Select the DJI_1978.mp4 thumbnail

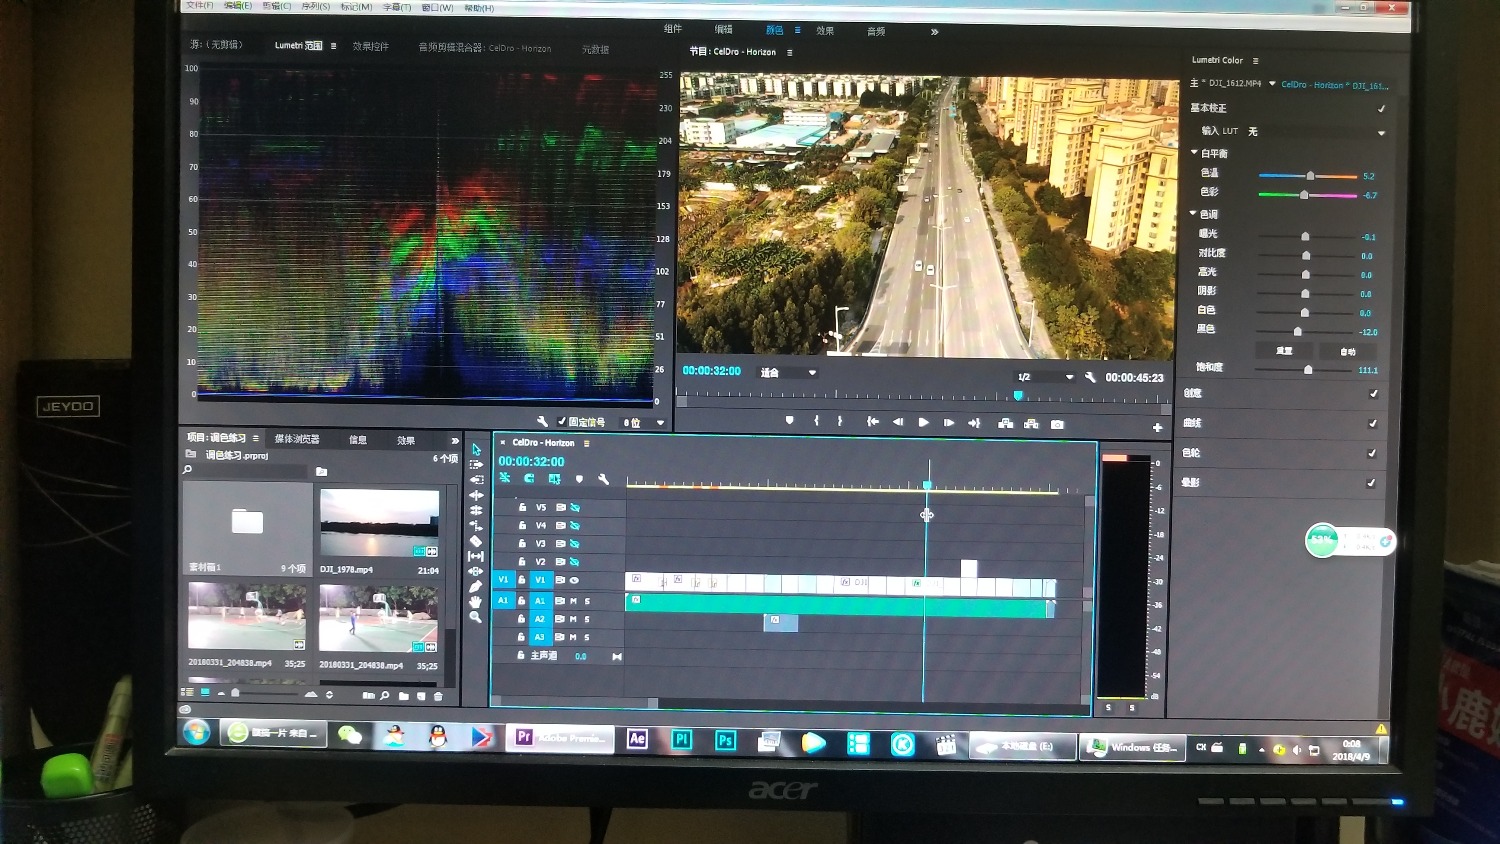[x=379, y=523]
